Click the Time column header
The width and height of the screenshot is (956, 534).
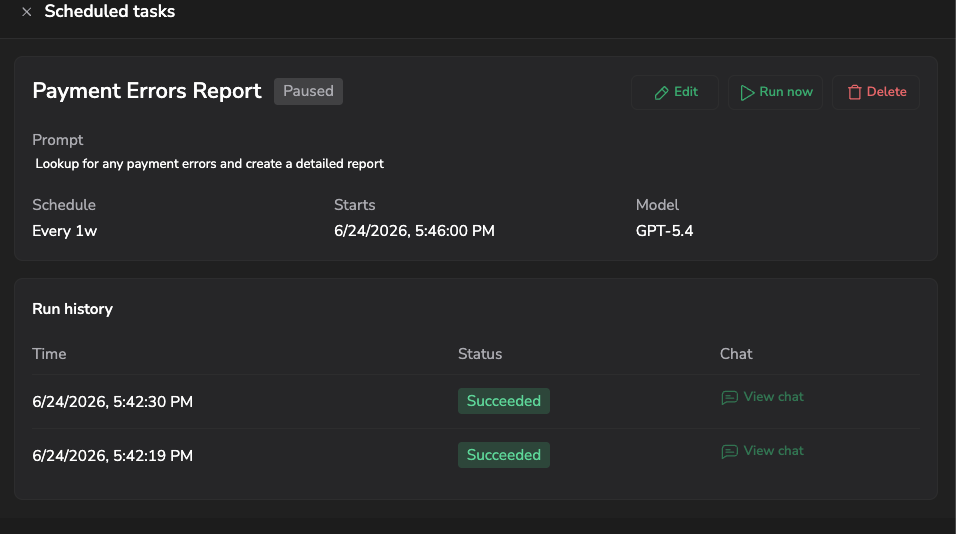click(49, 354)
